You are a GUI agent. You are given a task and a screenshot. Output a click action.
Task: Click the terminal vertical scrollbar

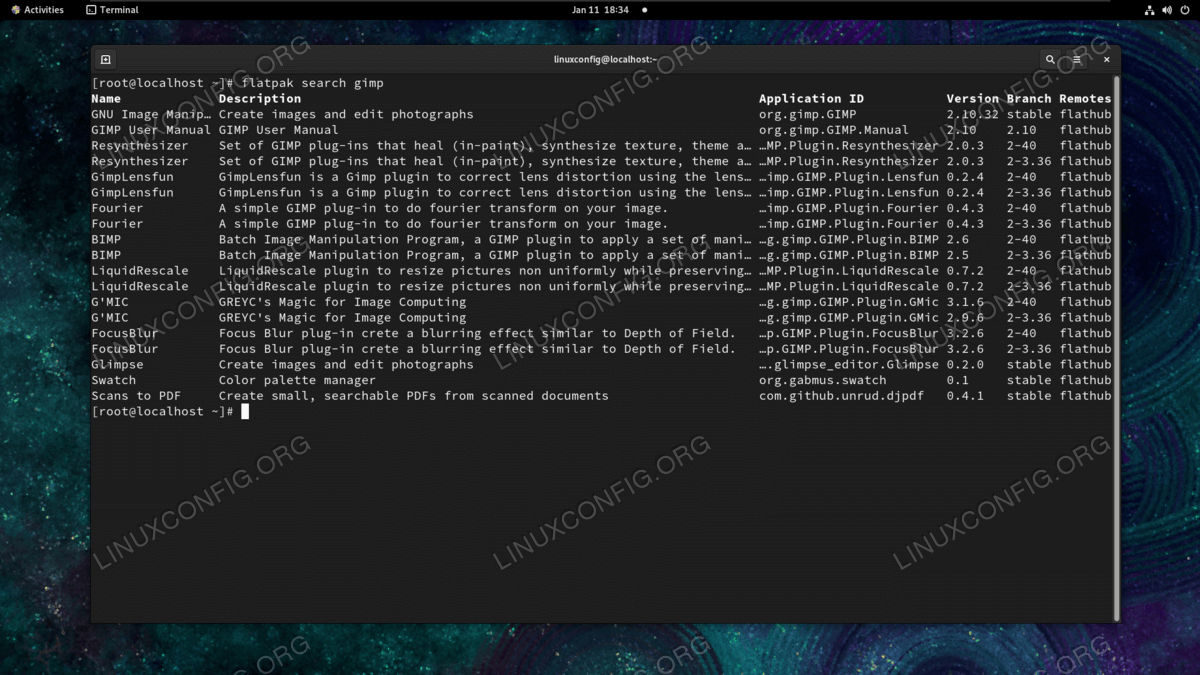point(1117,349)
